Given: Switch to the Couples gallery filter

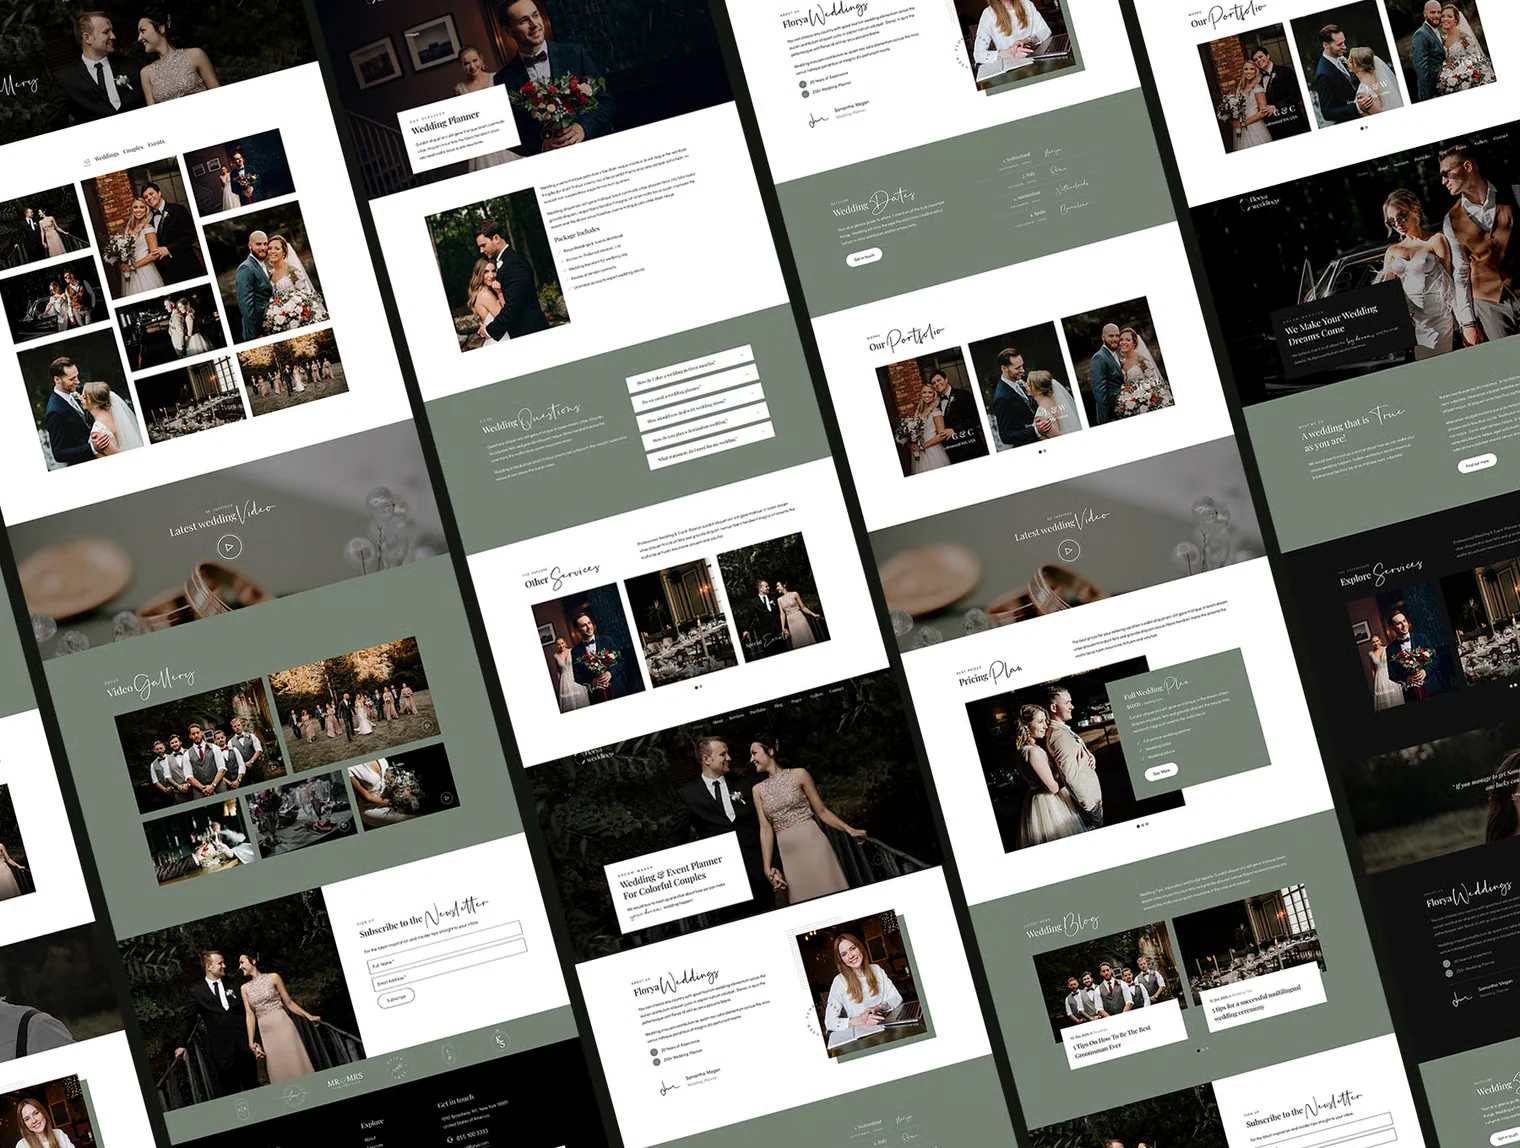Looking at the screenshot, I should (x=133, y=149).
